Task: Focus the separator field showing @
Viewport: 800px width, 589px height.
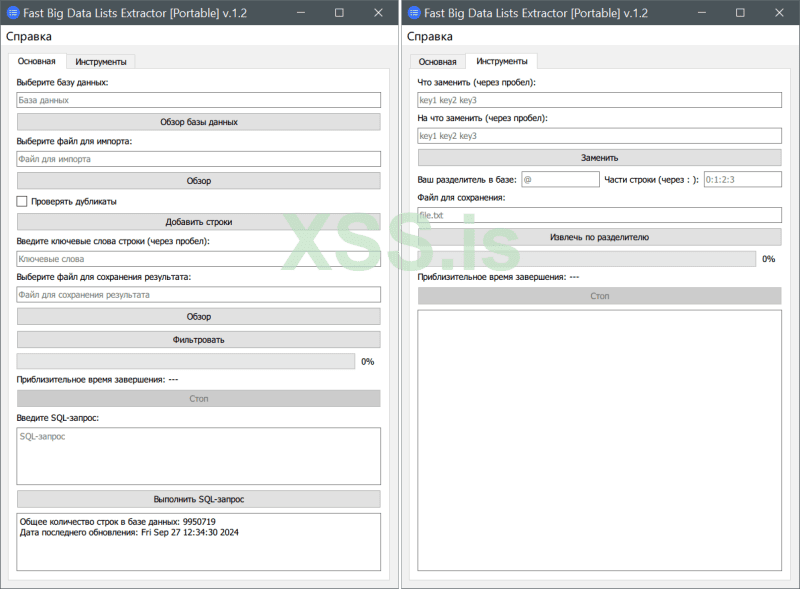Action: tap(560, 179)
